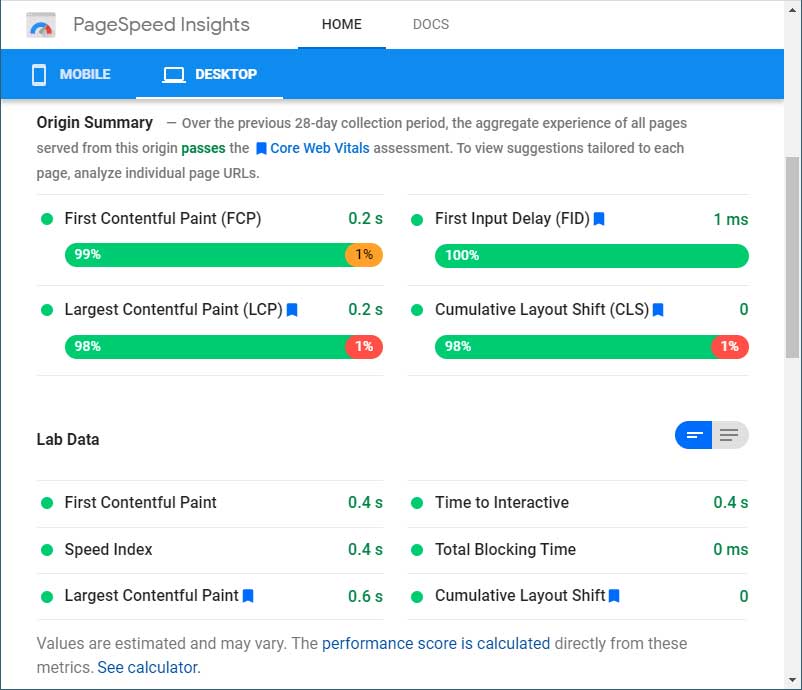The width and height of the screenshot is (802, 690).
Task: Click the green 99% segment of the FCP bar
Action: pos(206,255)
